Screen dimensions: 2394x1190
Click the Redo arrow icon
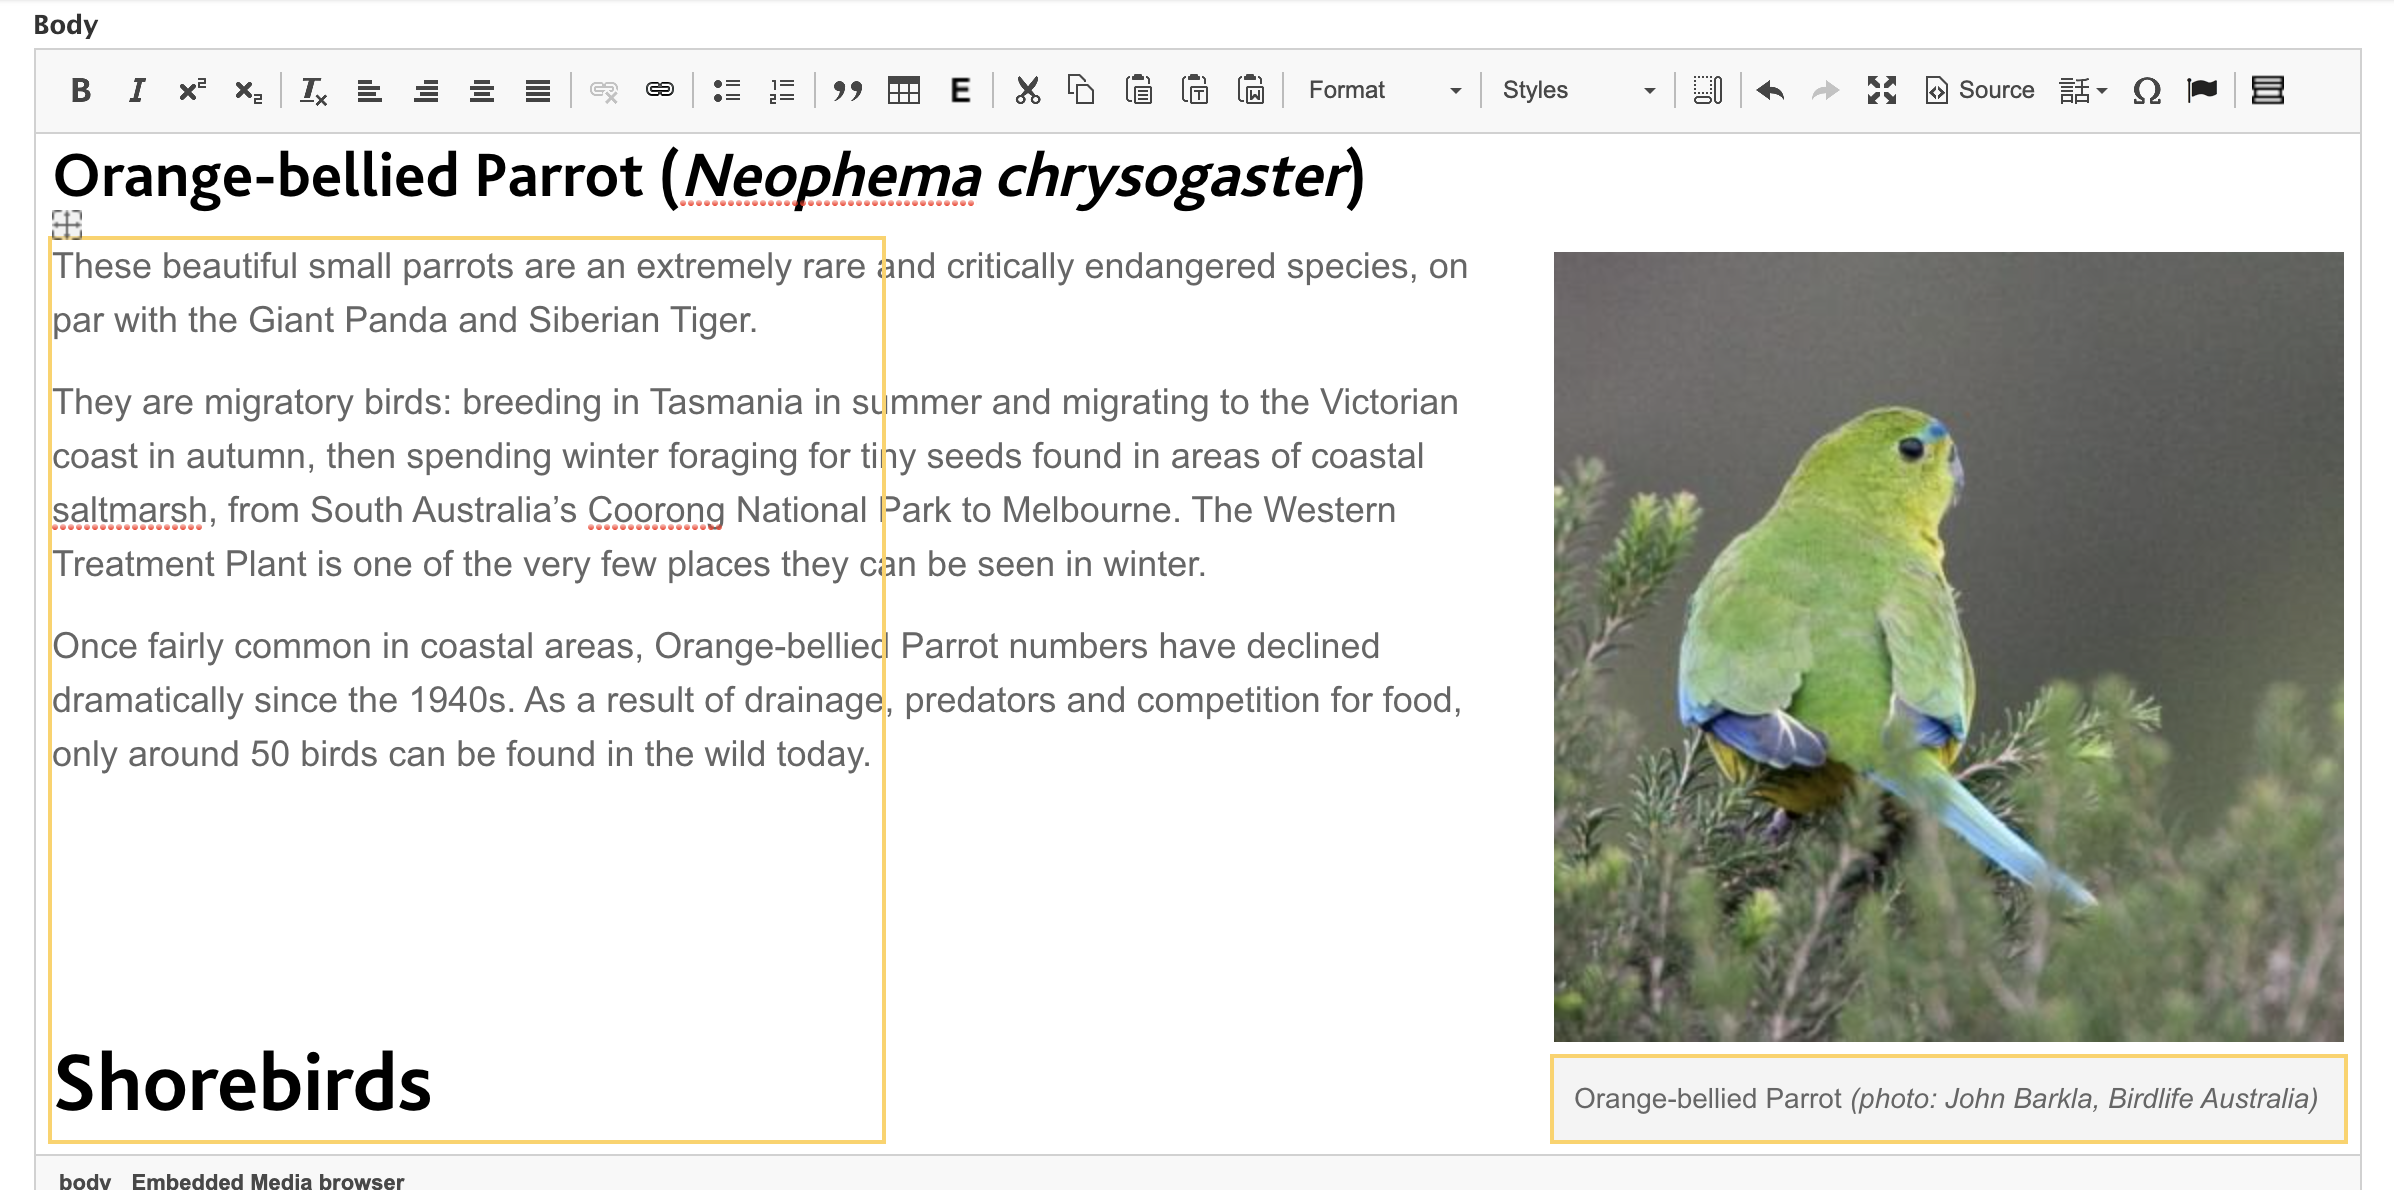tap(1826, 91)
